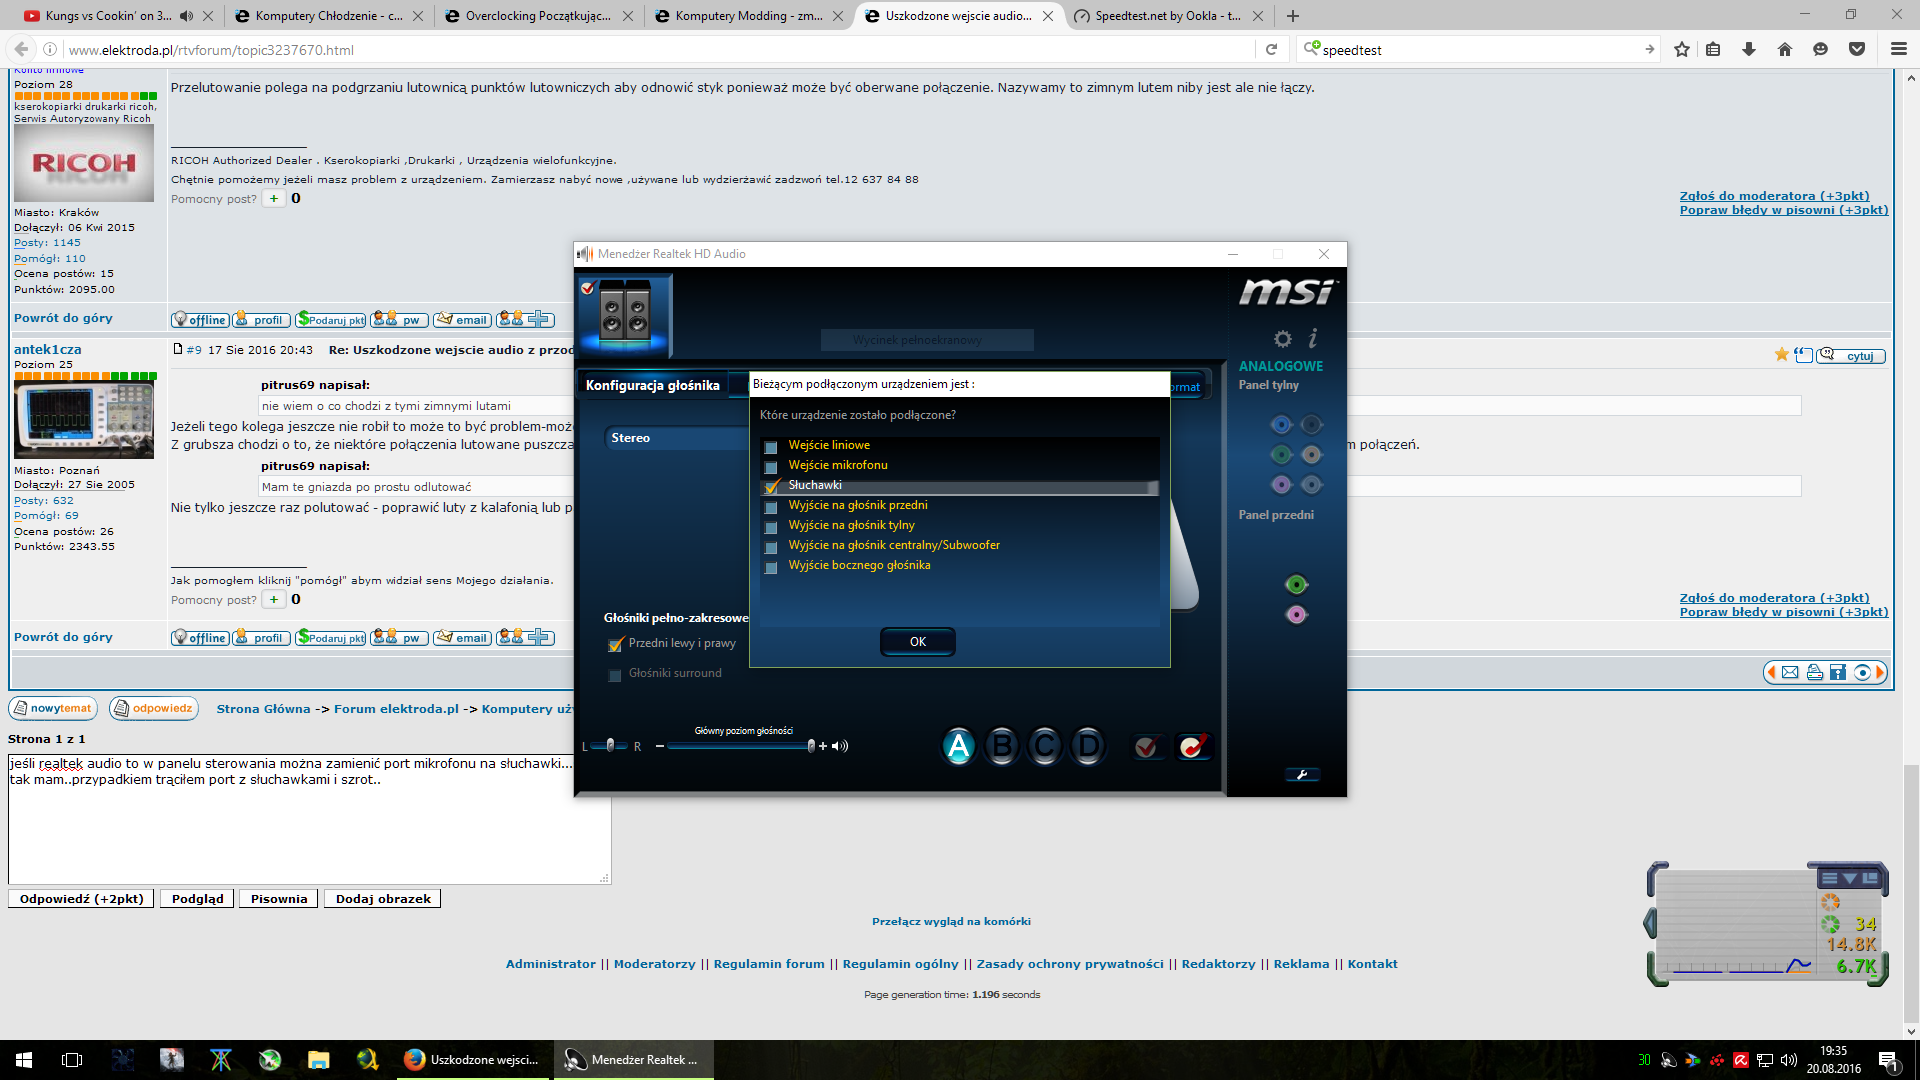Switch to 'Konfiguracja głośnika' tab
Image resolution: width=1920 pixels, height=1080 pixels.
pyautogui.click(x=652, y=385)
